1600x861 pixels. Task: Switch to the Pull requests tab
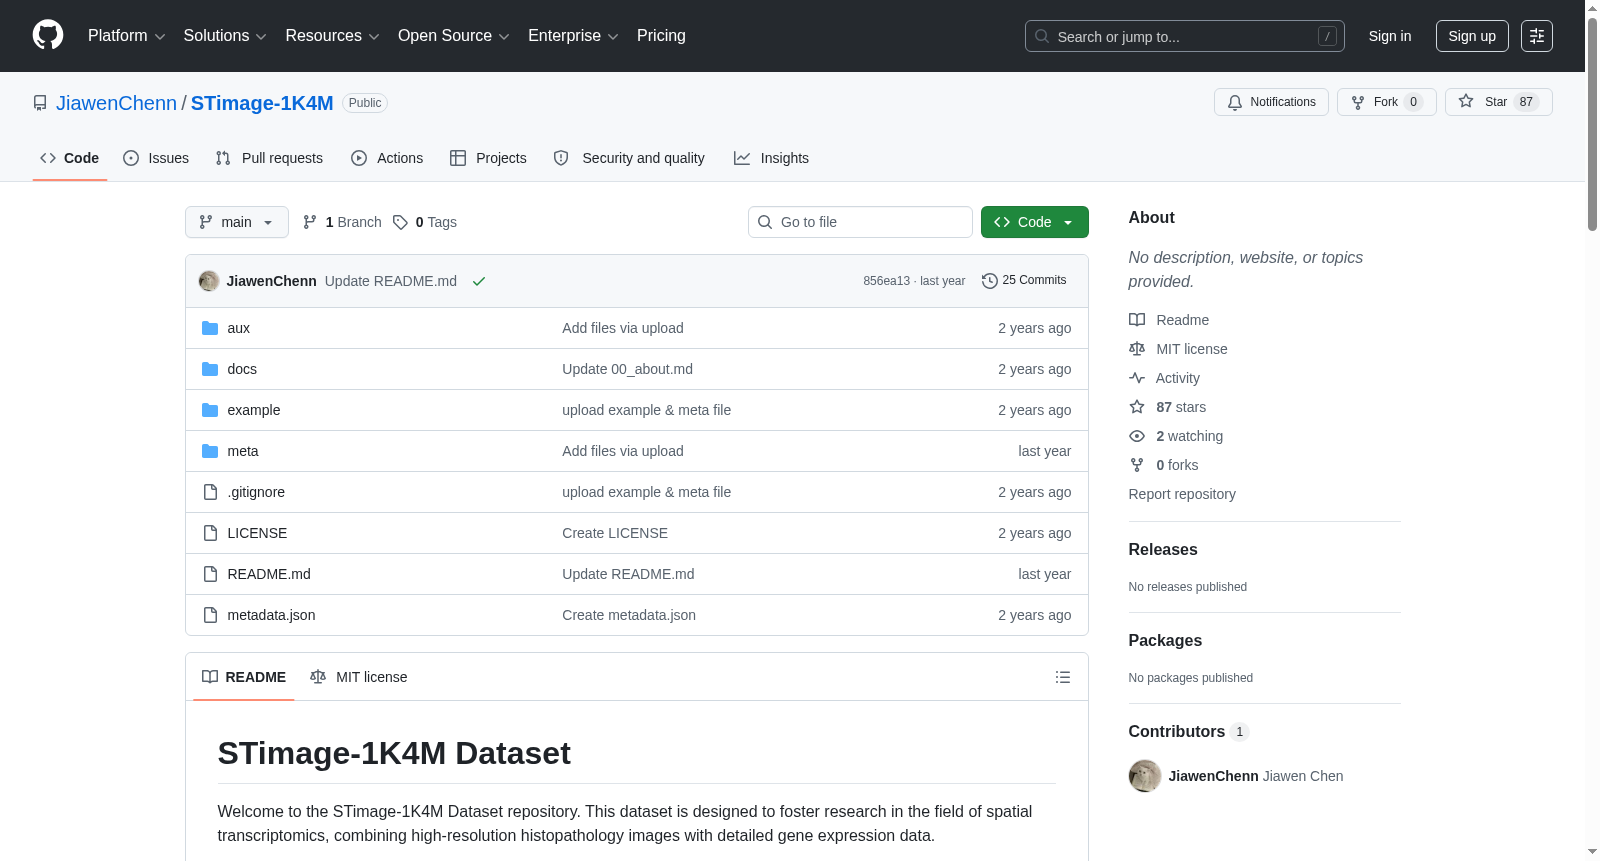point(269,158)
